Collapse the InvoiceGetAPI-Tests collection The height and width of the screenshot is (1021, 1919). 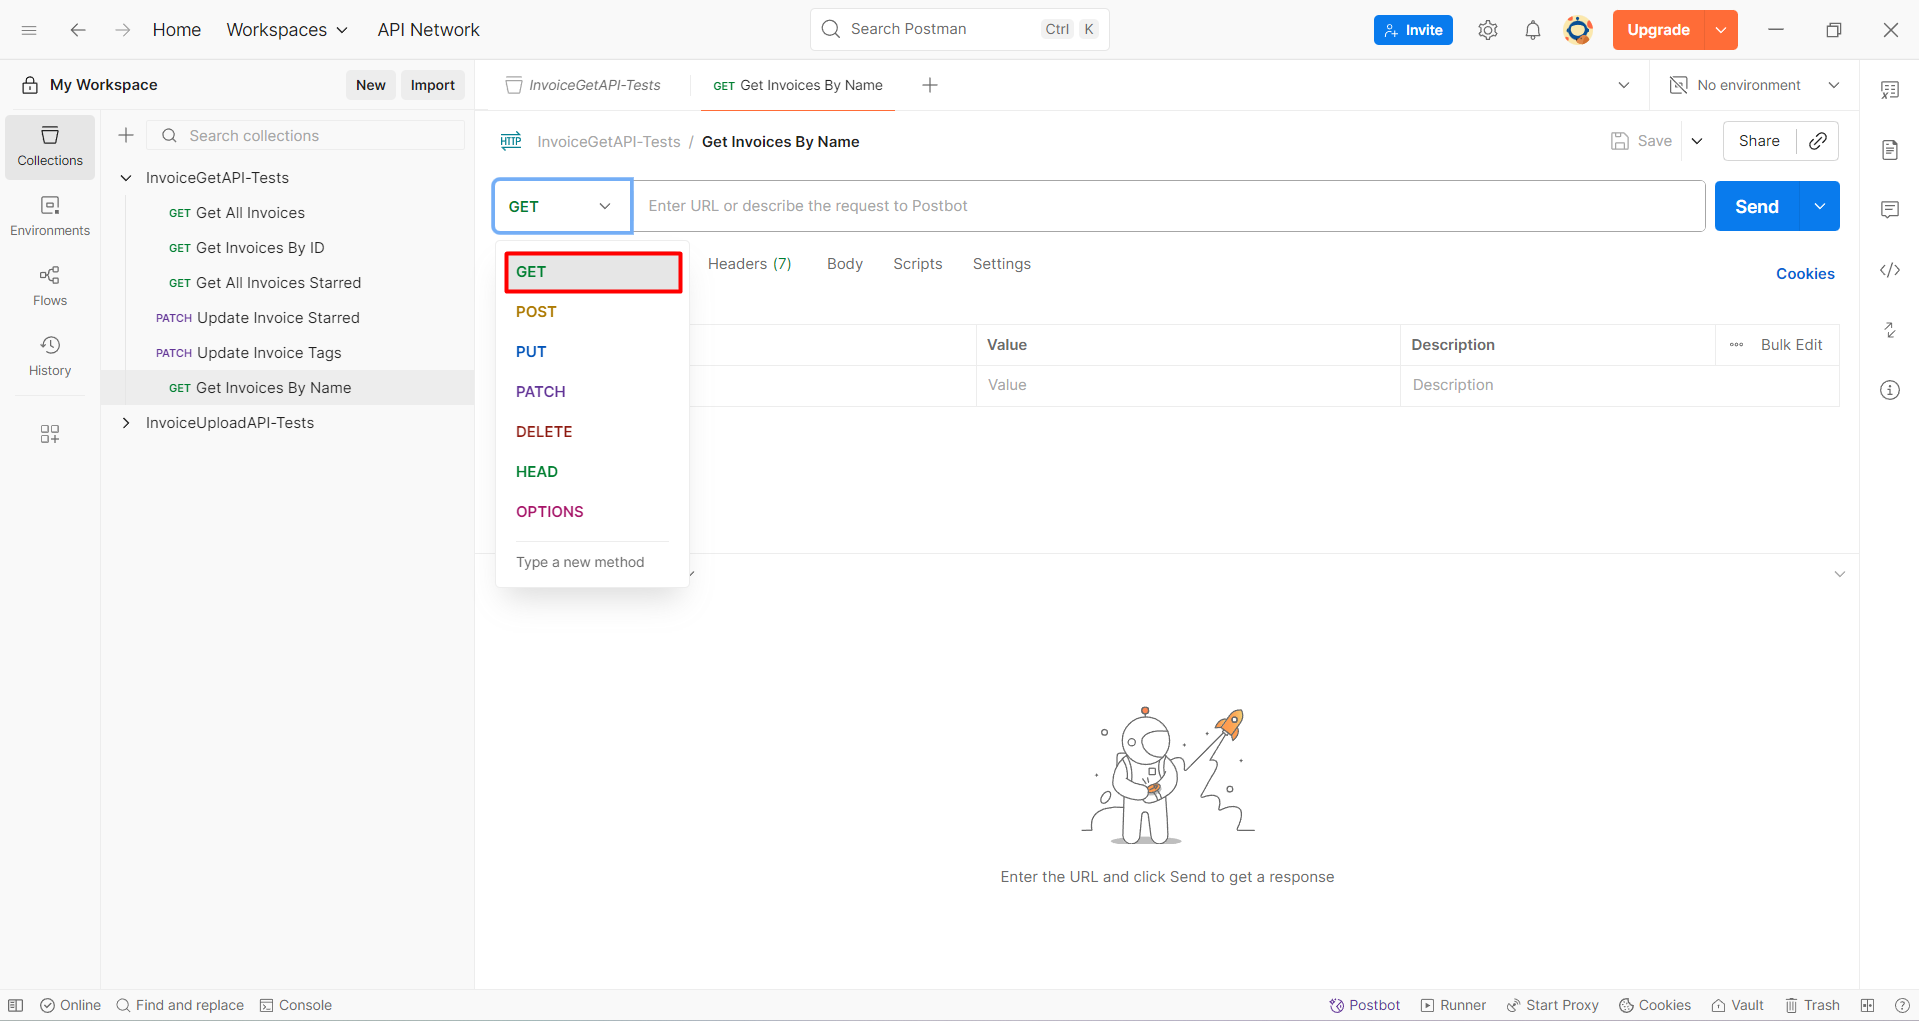[125, 177]
